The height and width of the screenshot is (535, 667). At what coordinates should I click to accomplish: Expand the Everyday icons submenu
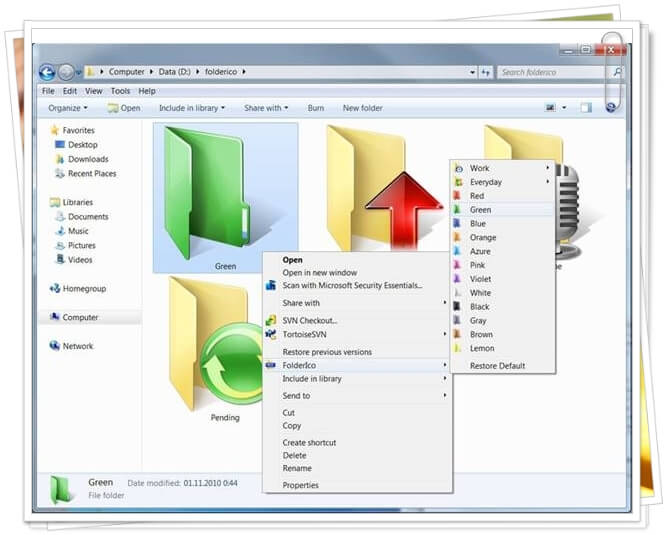click(503, 182)
